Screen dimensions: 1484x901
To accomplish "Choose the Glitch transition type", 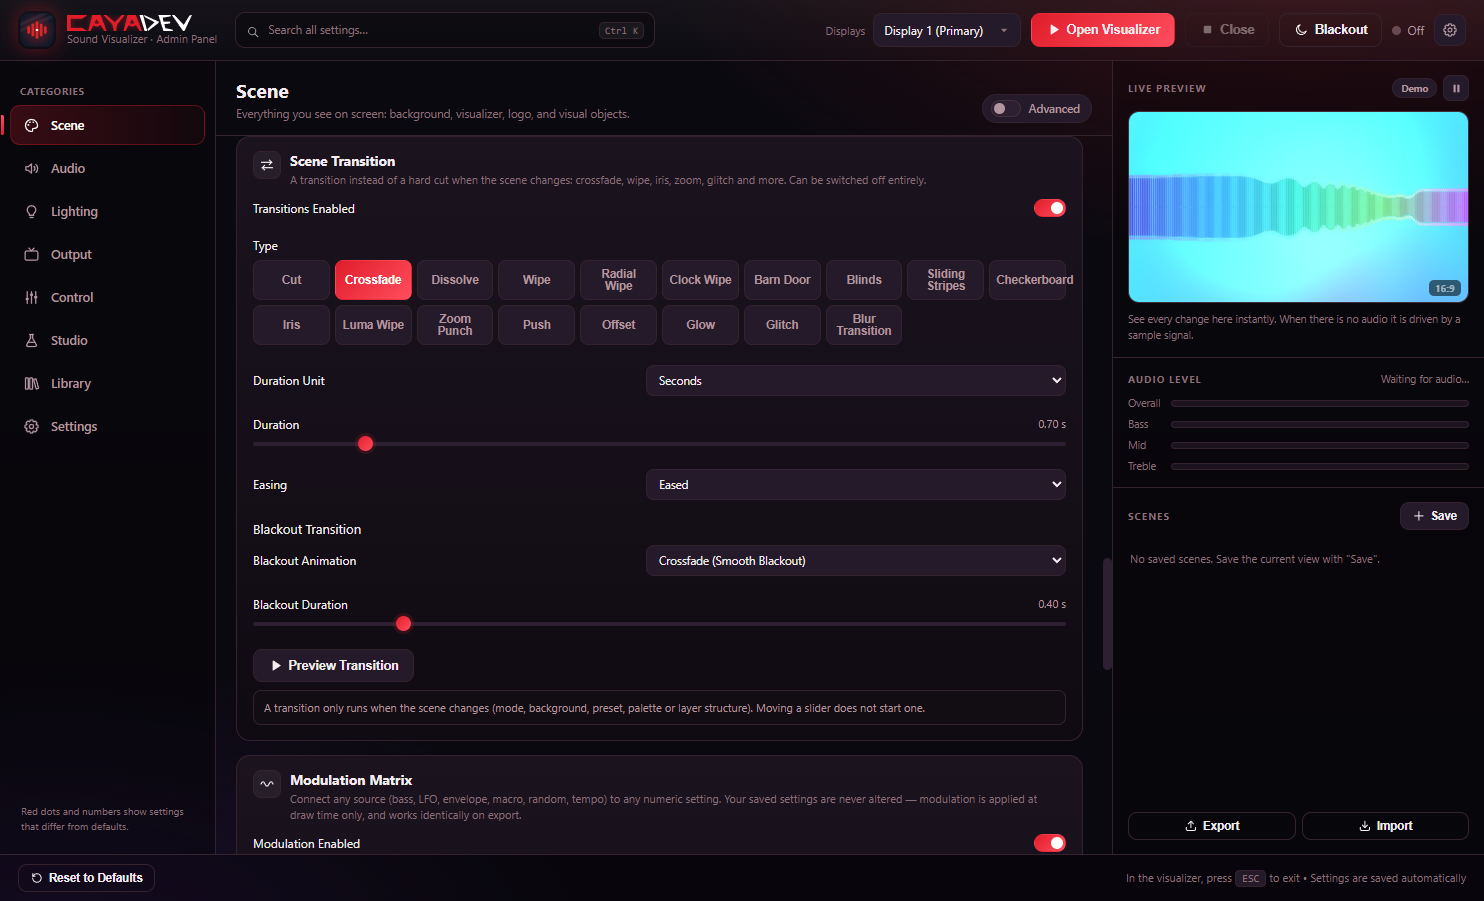I will [783, 325].
